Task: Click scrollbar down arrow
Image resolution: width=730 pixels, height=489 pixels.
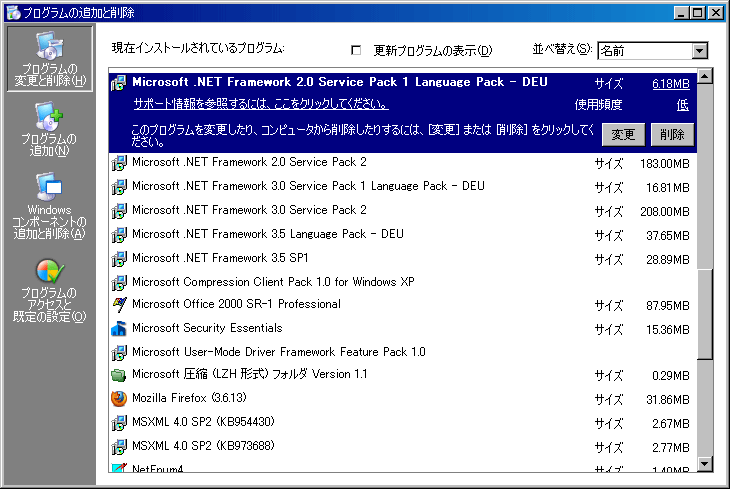Action: click(x=705, y=464)
